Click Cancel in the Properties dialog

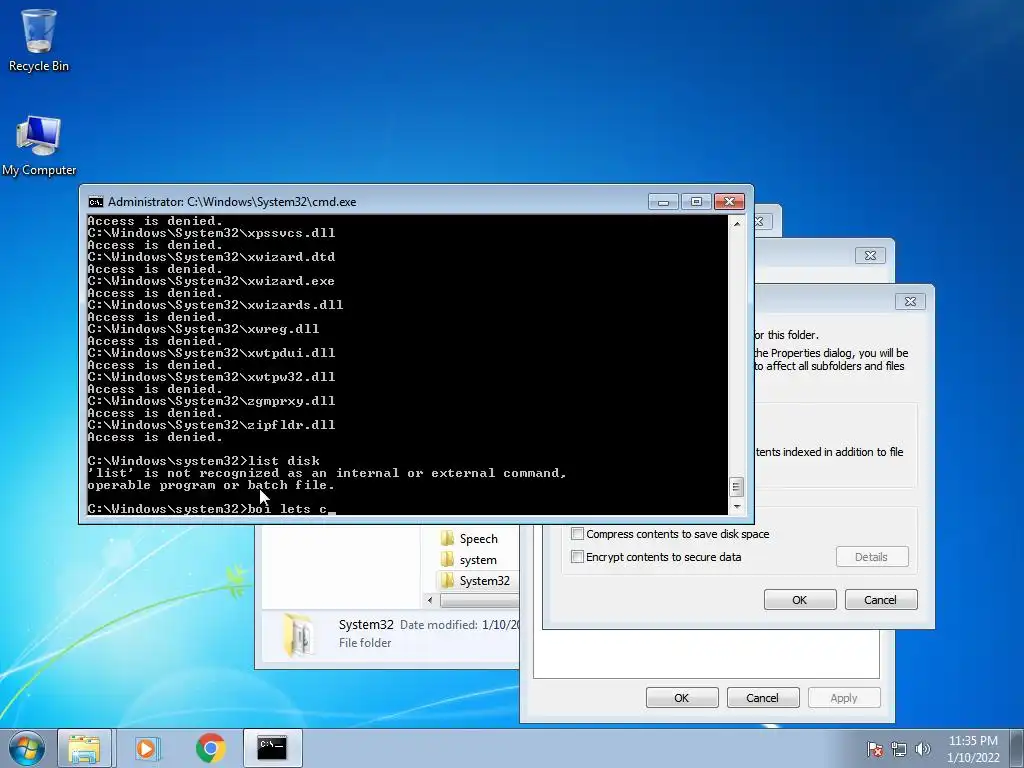[x=763, y=697]
